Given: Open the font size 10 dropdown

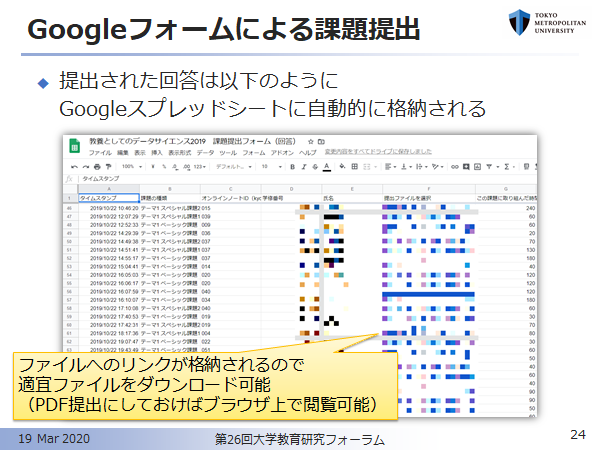Looking at the screenshot, I should 272,167.
